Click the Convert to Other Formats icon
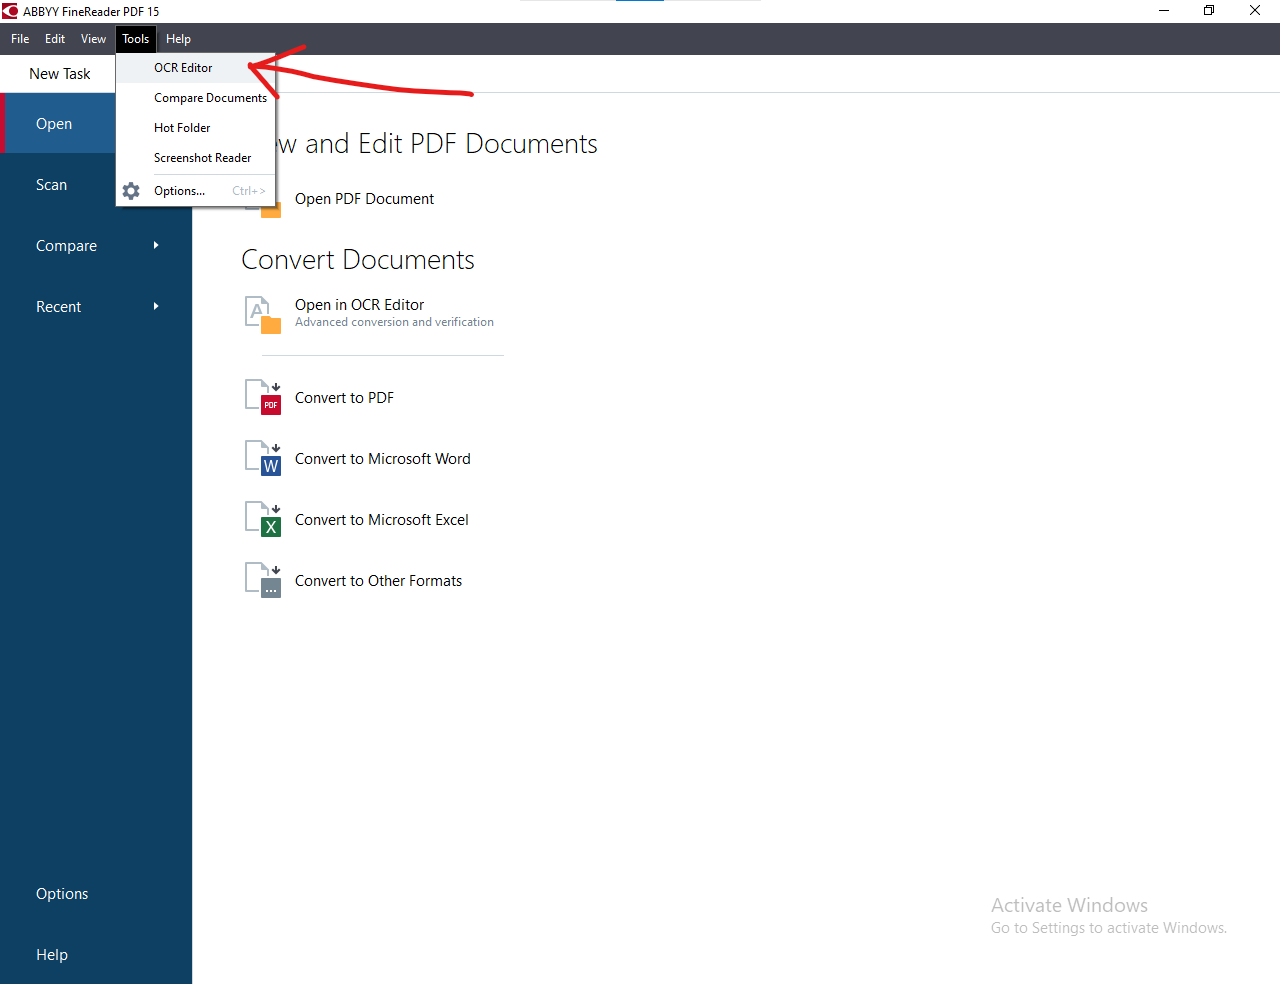Viewport: 1280px width, 984px height. pos(263,580)
